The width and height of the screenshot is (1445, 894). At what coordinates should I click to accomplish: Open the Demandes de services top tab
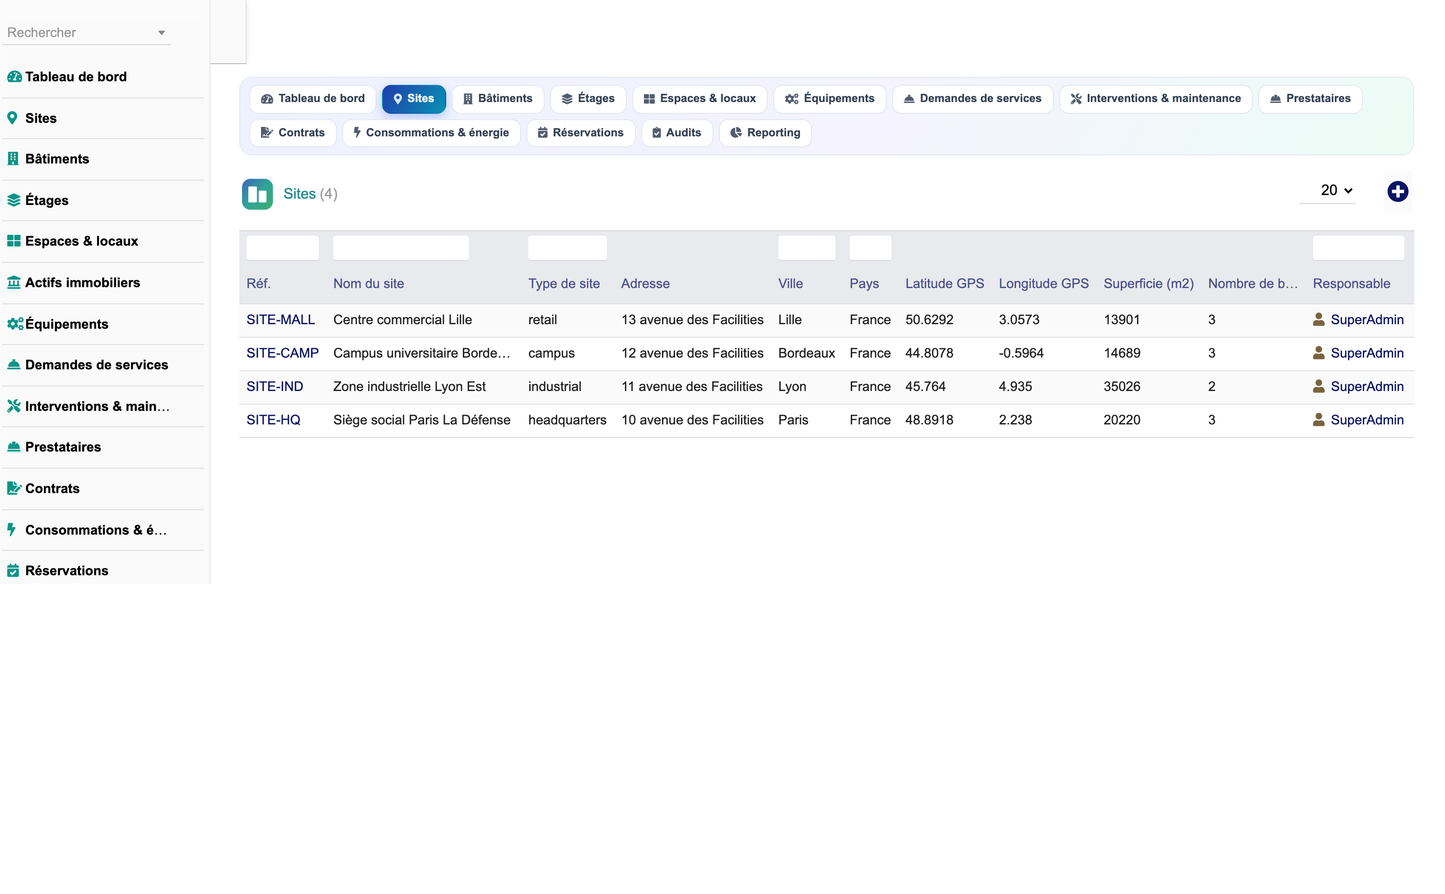(x=973, y=99)
